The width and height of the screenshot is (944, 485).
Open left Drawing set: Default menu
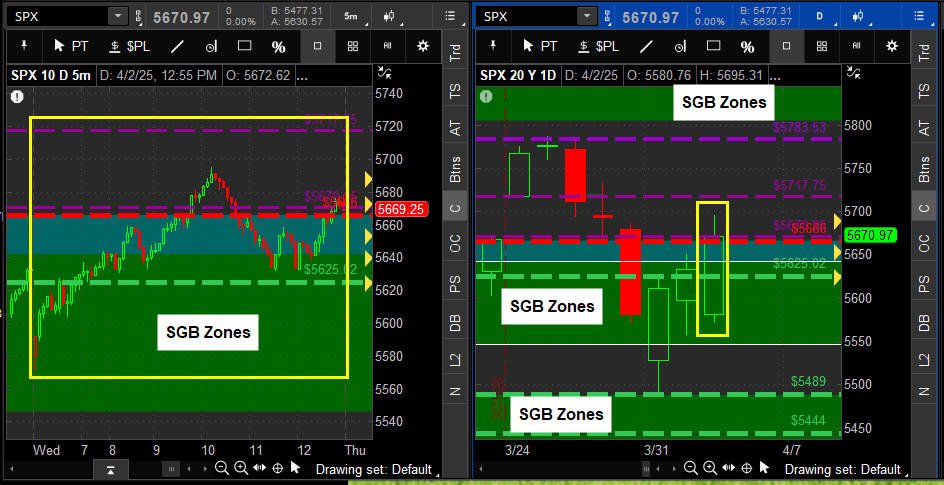pyautogui.click(x=377, y=469)
